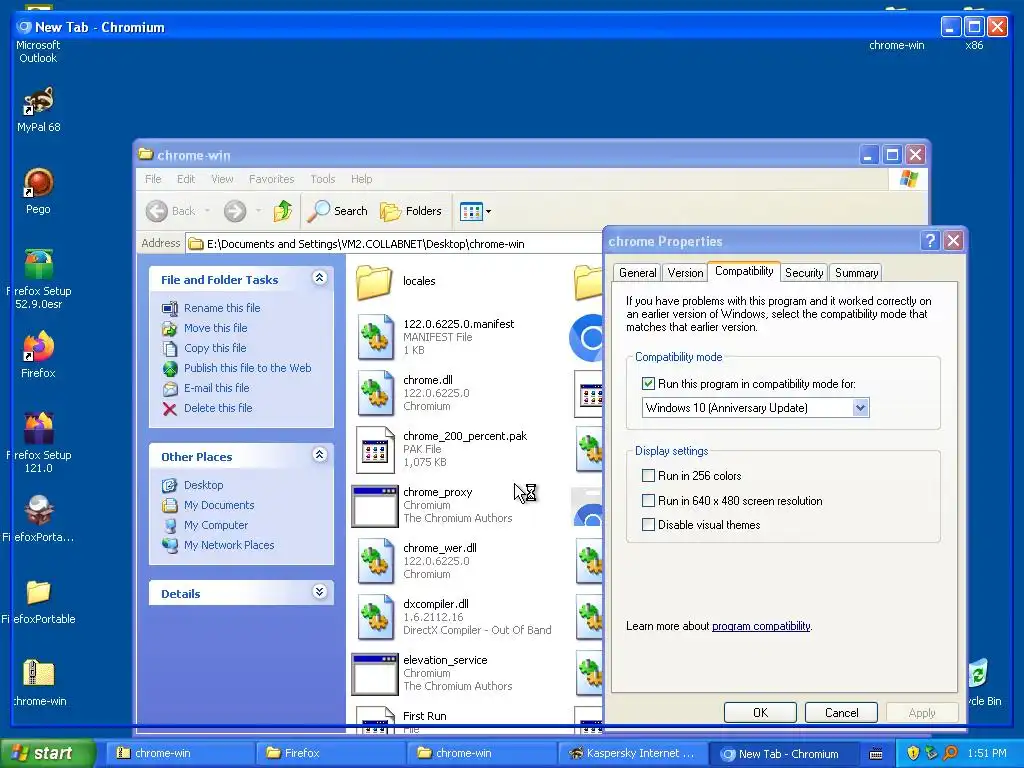The image size is (1024, 768).
Task: Select the elevation_service application icon
Action: [x=375, y=673]
